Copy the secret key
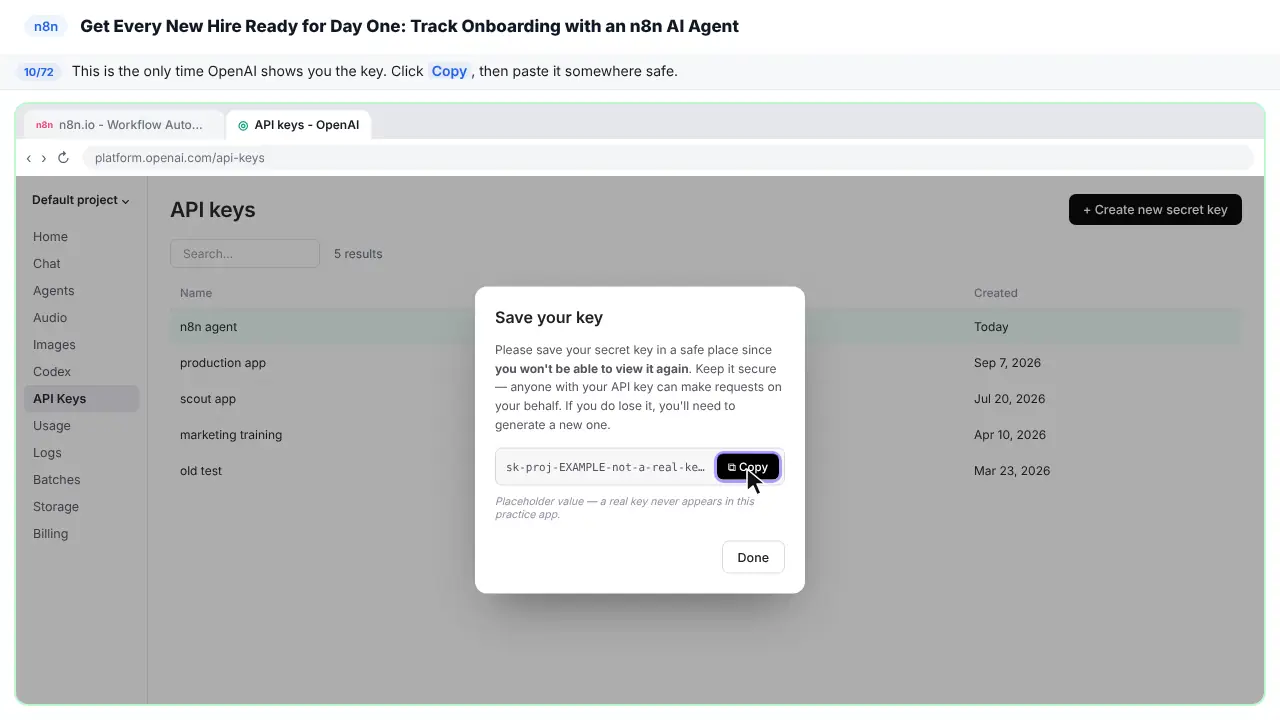This screenshot has height=720, width=1280. 748,467
